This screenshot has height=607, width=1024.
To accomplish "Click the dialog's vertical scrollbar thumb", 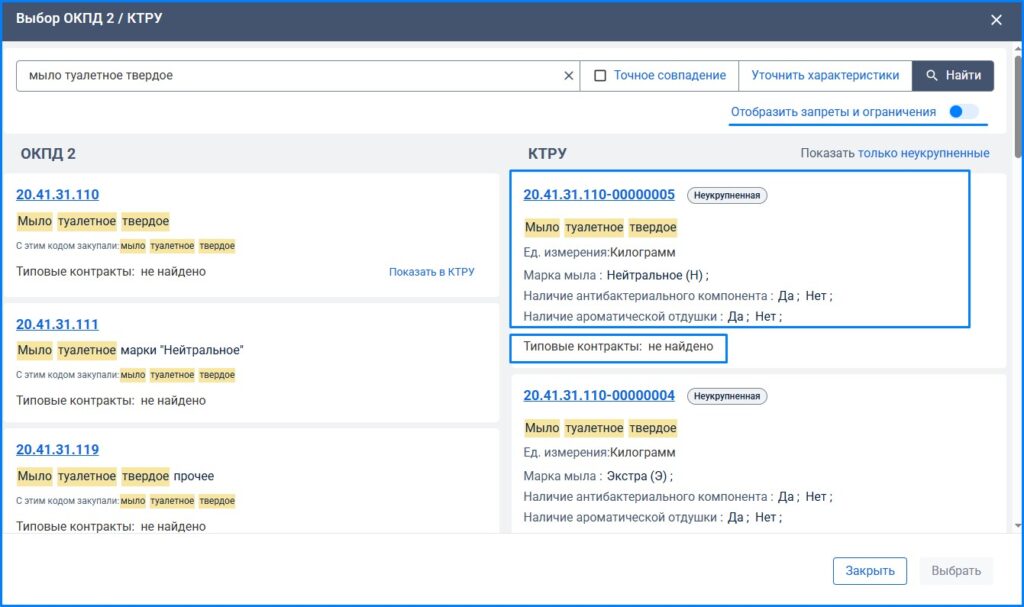I will point(1017,106).
